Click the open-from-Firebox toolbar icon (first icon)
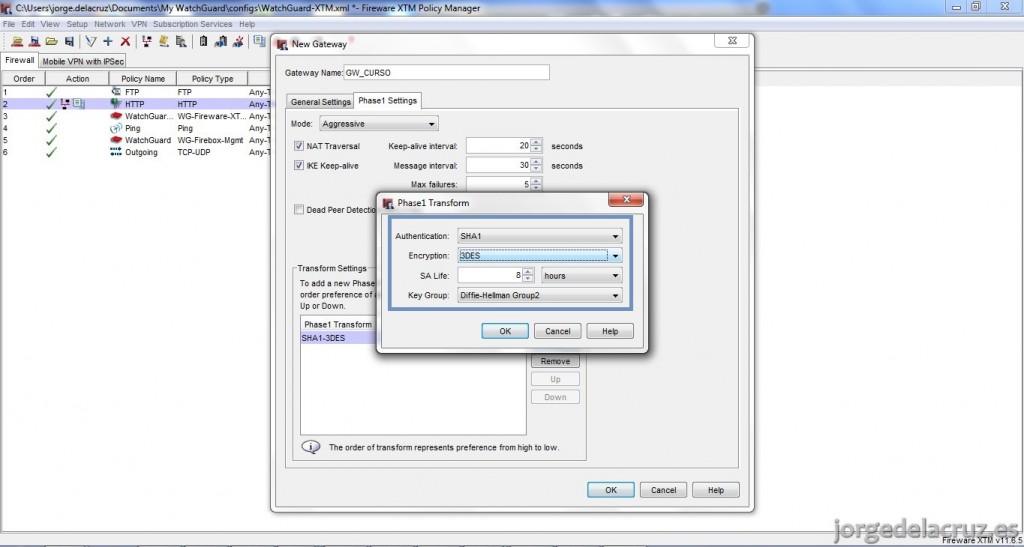 18,41
